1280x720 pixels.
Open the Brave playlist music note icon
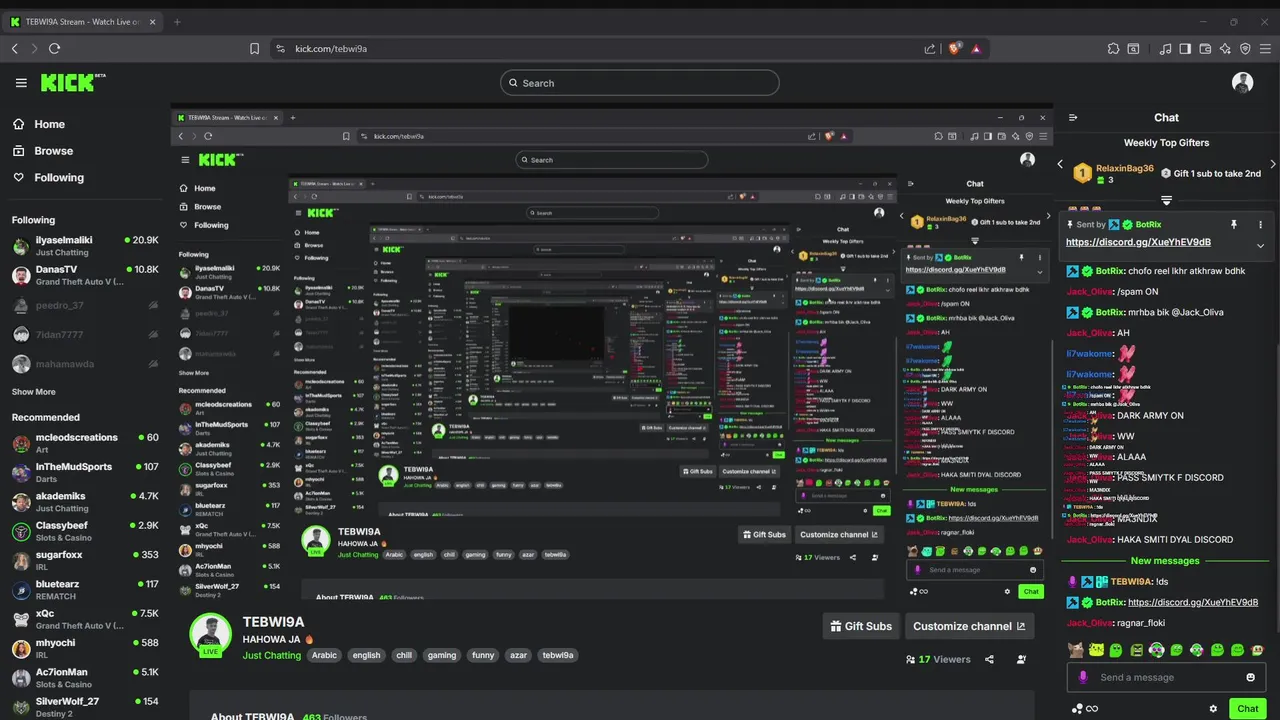1165,48
